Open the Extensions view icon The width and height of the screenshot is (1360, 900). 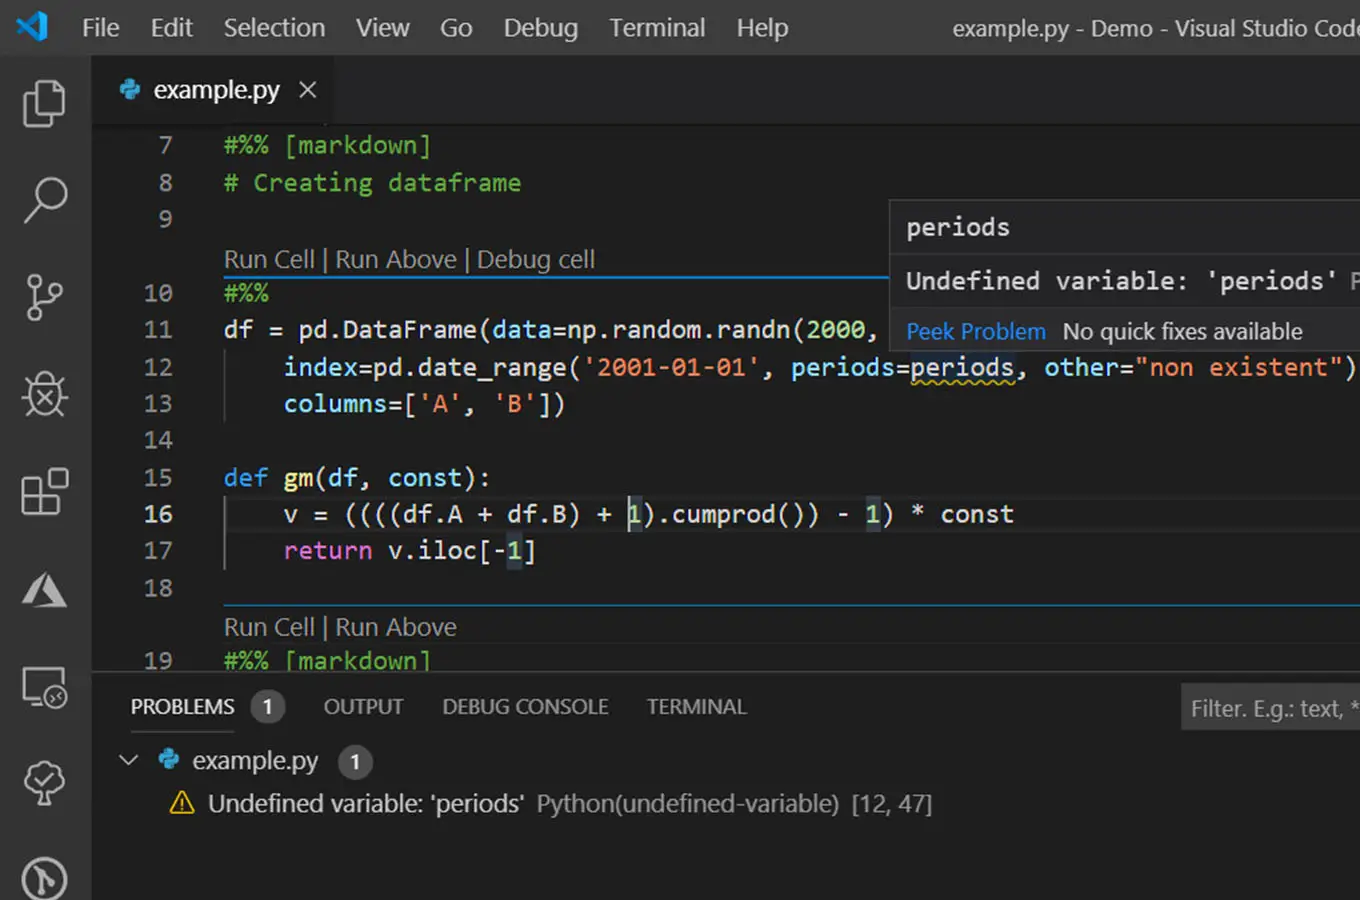pyautogui.click(x=44, y=492)
